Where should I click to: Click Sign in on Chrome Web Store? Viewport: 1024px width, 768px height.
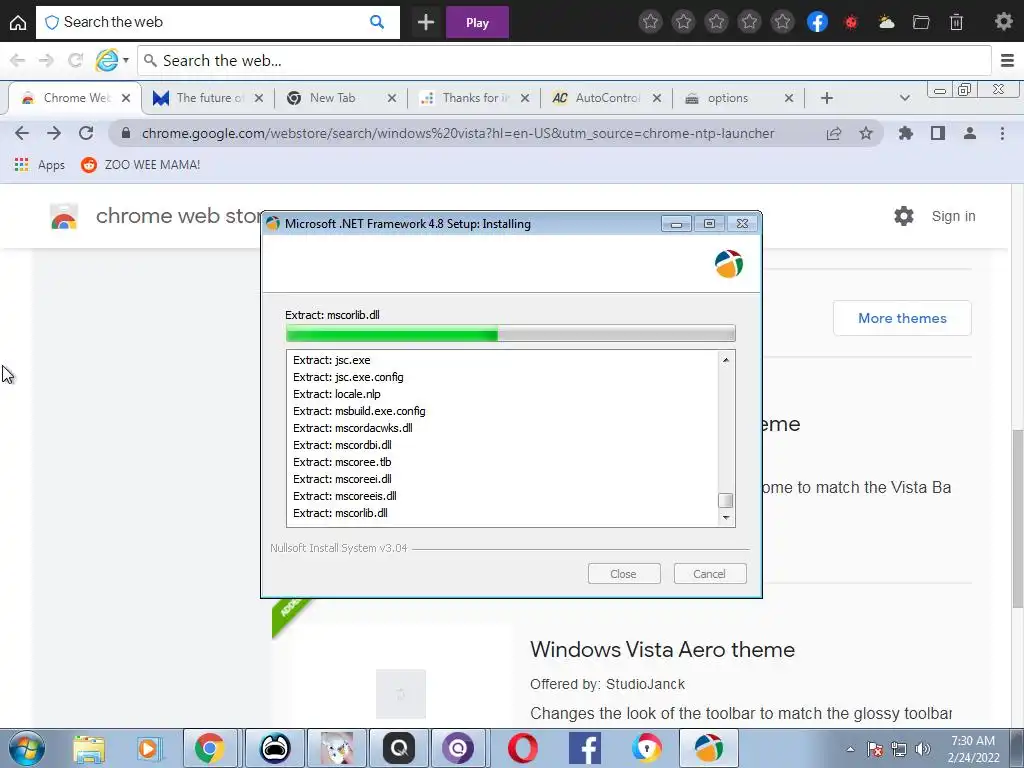(x=953, y=216)
